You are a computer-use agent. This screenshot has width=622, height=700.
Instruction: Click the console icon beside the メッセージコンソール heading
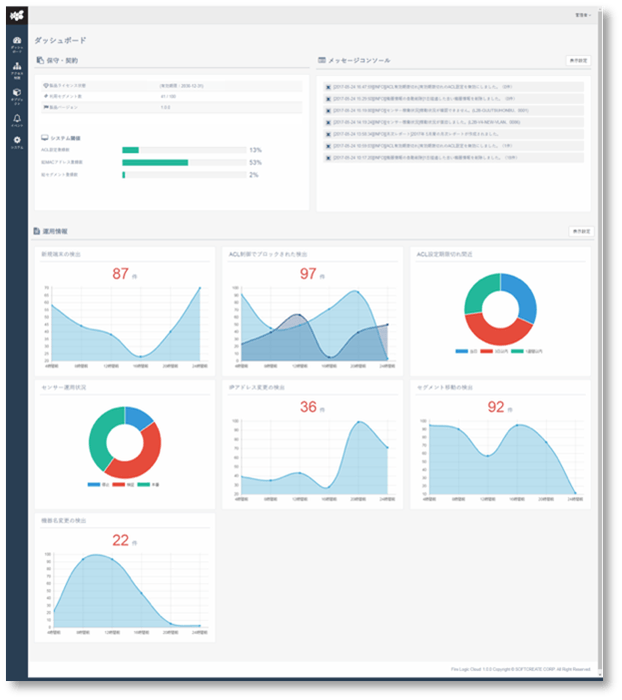(321, 60)
